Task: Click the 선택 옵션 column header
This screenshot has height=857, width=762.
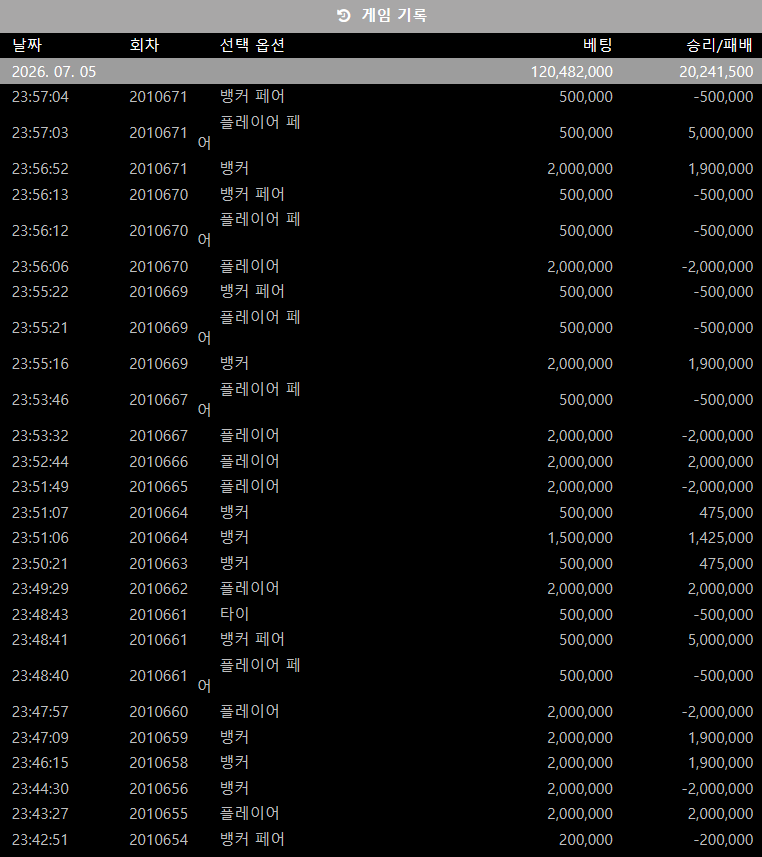Action: (252, 45)
